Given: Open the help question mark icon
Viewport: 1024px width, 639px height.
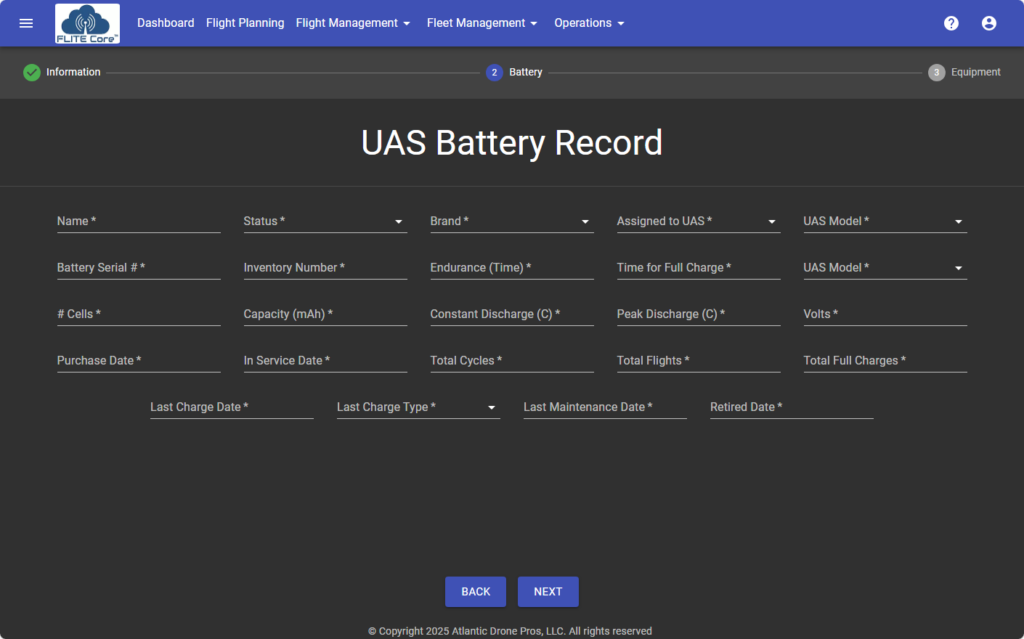Looking at the screenshot, I should (951, 23).
